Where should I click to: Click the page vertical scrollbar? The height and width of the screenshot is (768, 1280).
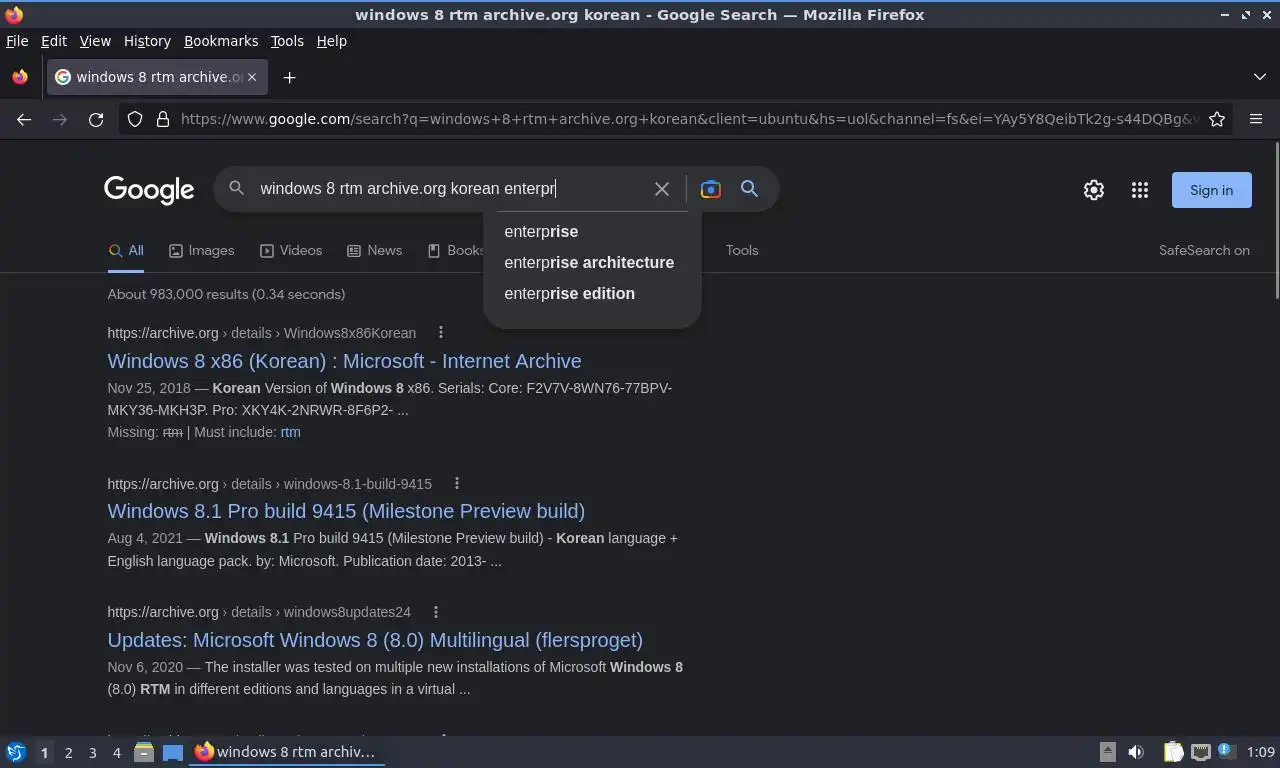click(x=1276, y=220)
